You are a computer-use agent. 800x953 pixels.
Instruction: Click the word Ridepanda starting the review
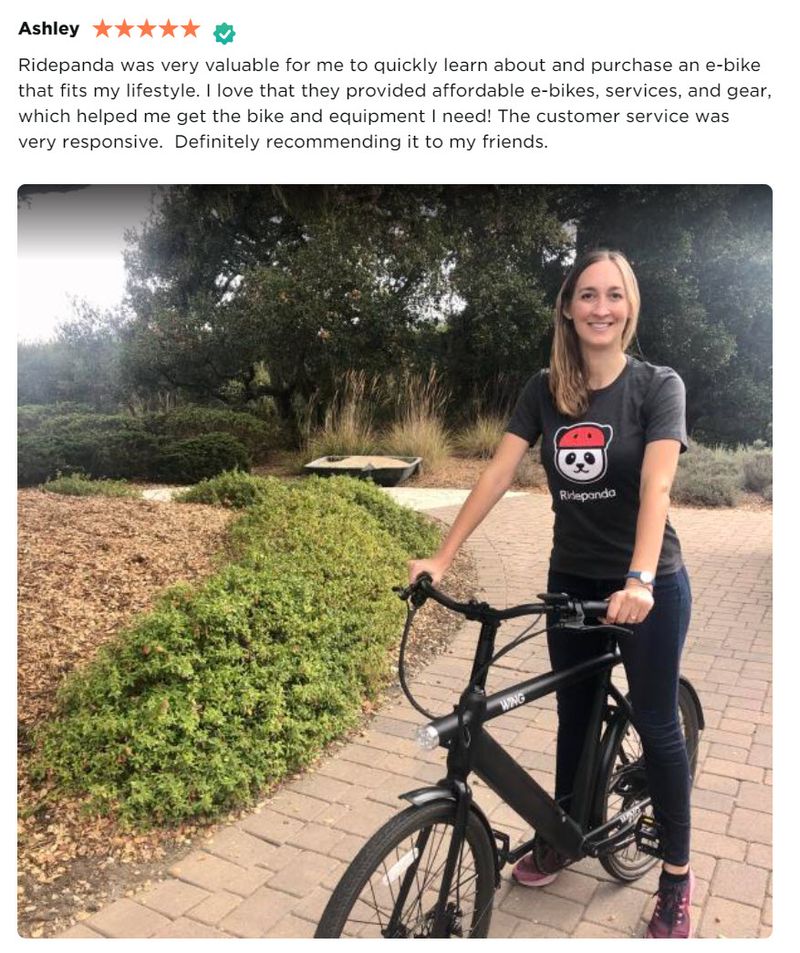point(66,65)
